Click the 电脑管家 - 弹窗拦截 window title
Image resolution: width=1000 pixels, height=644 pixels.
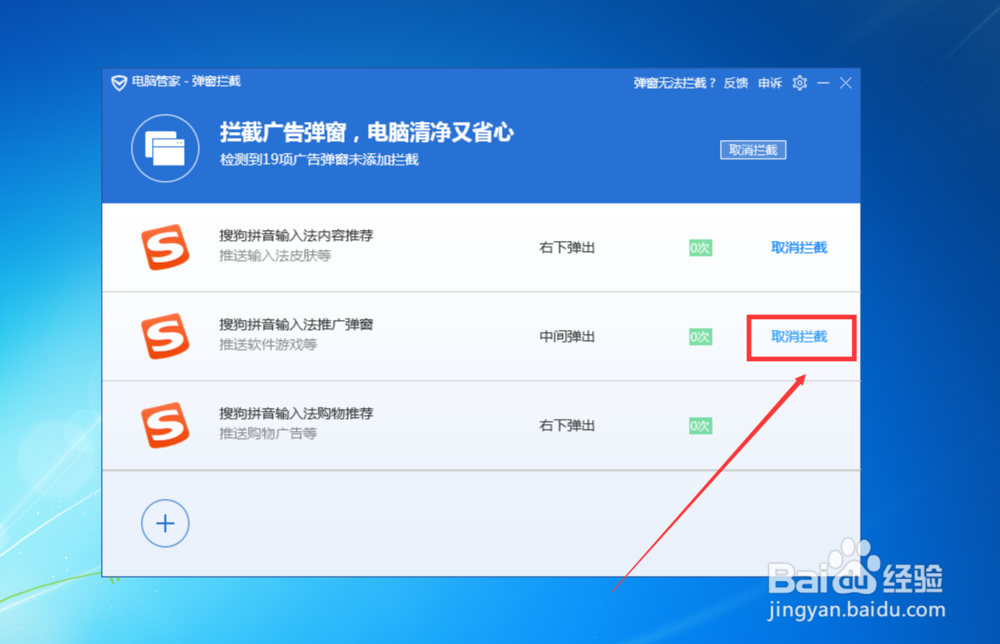pyautogui.click(x=186, y=82)
